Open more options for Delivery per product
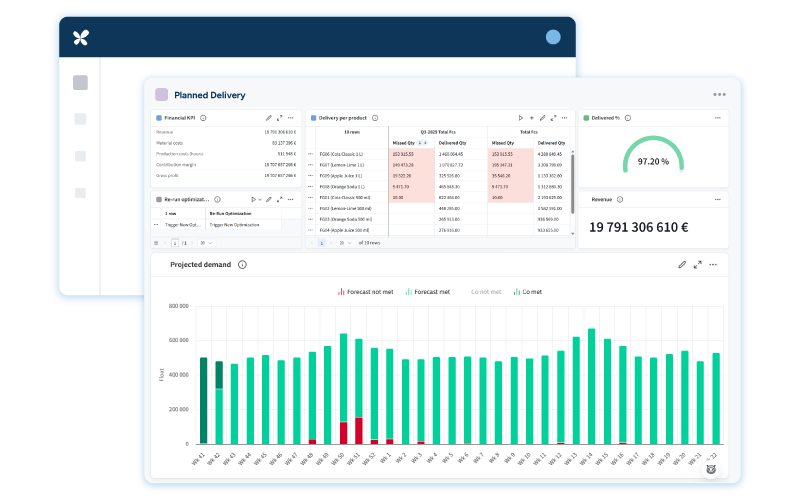Screen dimensions: 800x500 click(564, 118)
